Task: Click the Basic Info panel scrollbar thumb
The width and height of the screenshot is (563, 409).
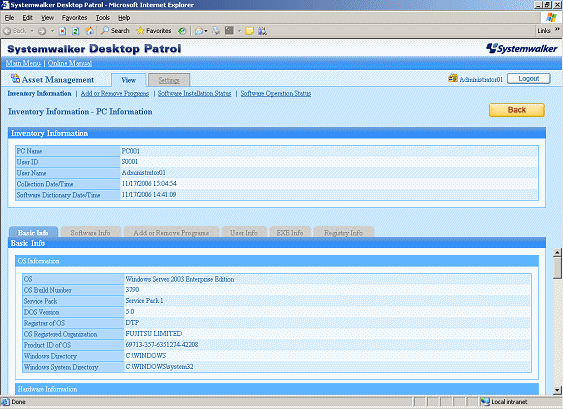Action: (557, 268)
